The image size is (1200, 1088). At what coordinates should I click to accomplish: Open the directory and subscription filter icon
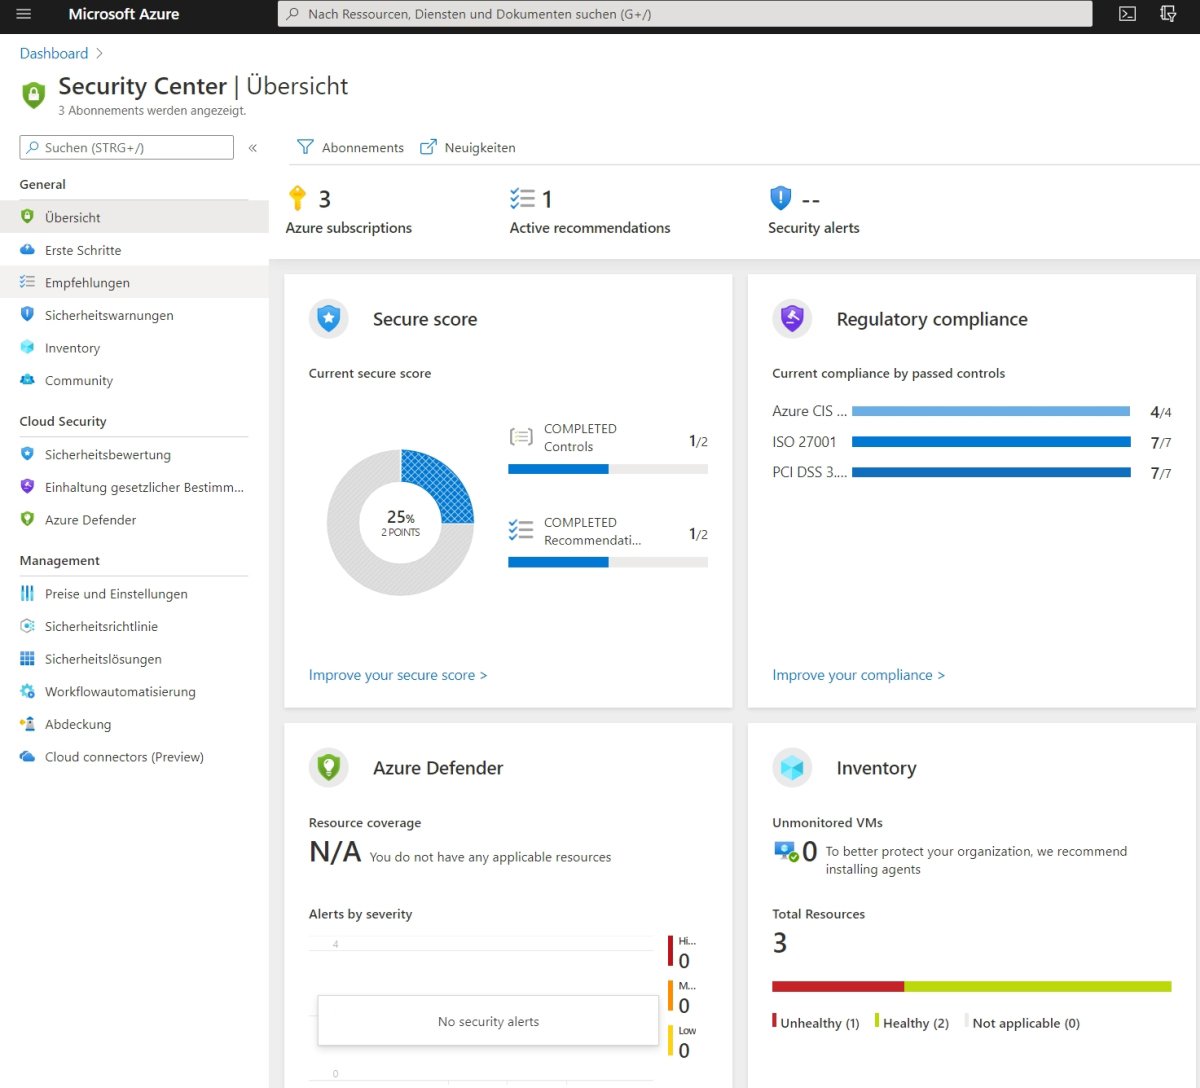tap(1167, 14)
